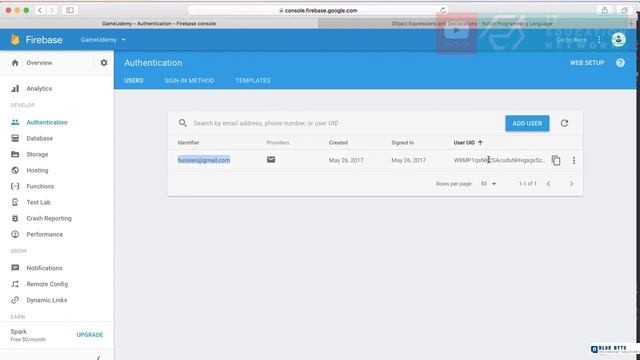Screen dimensions: 640x360
Task: Switch to the Users tab
Action: (134, 80)
